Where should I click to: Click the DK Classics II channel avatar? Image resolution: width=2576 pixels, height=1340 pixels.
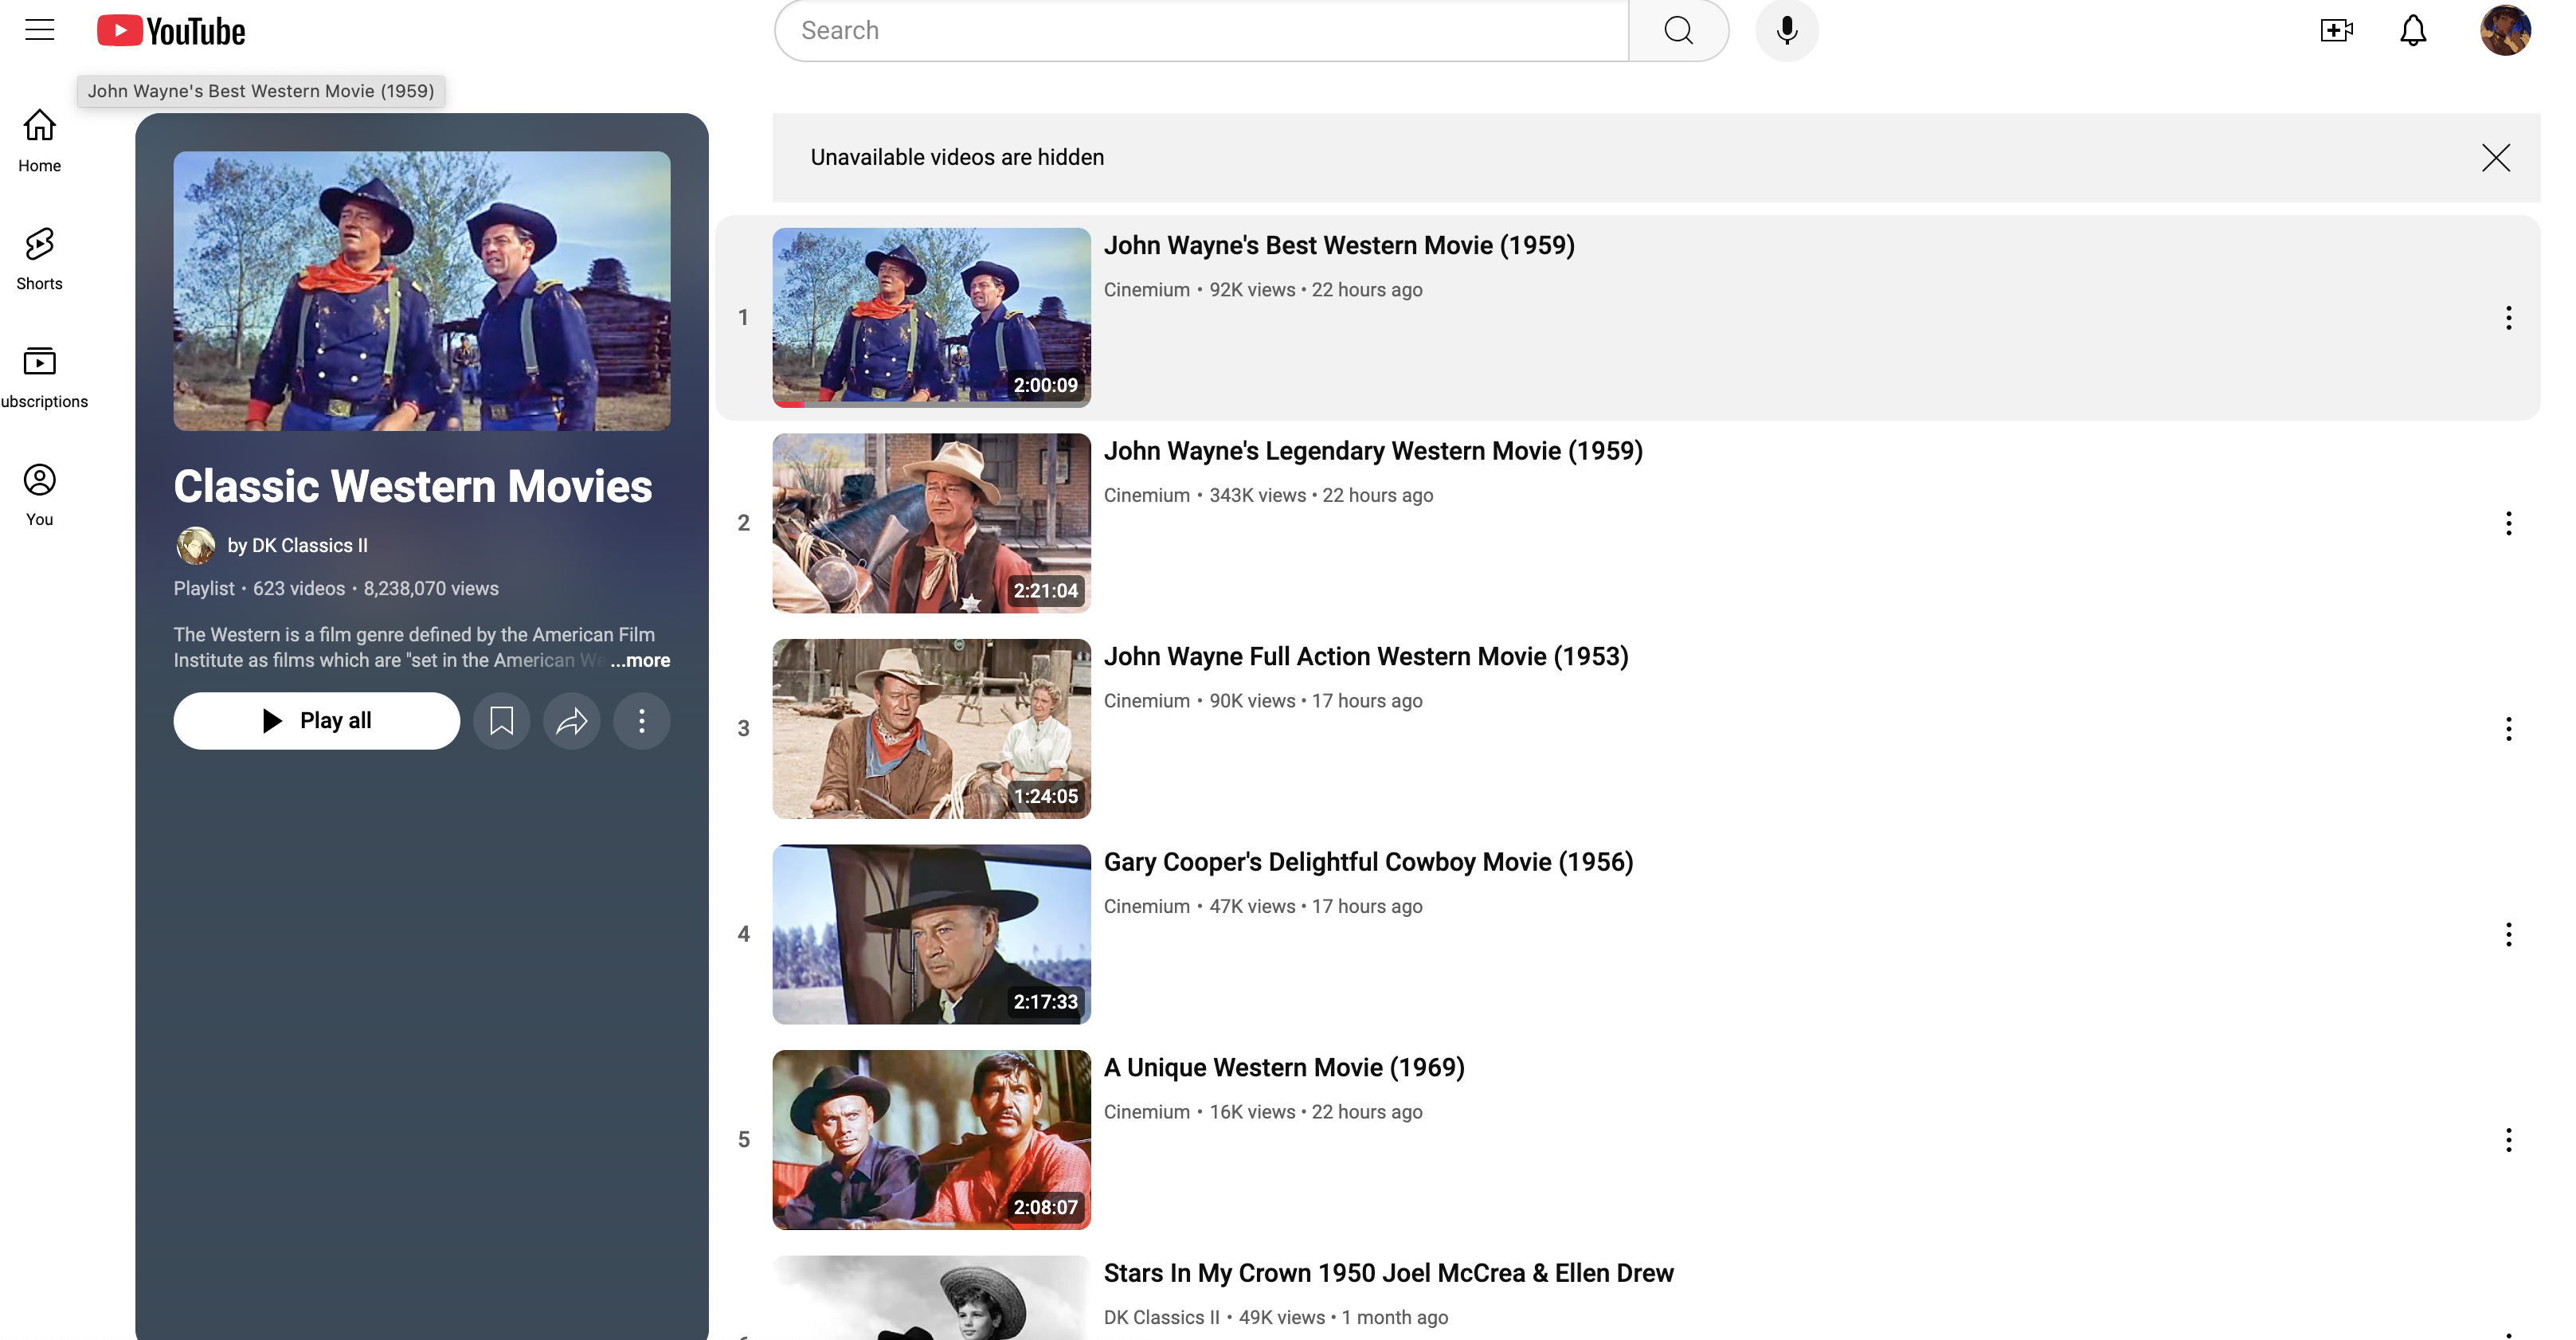pyautogui.click(x=196, y=546)
